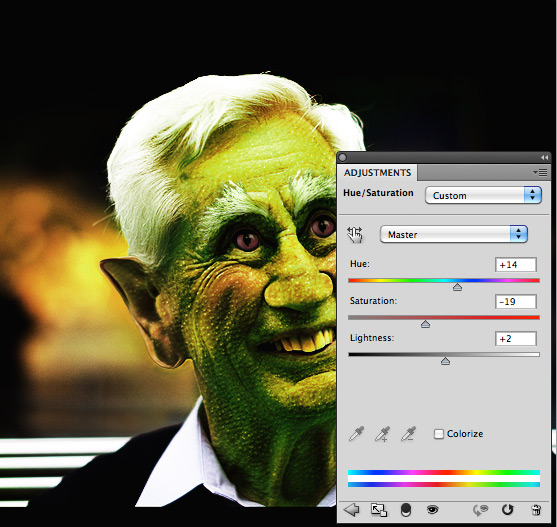The image size is (557, 527).
Task: Open the Adjustments panel options menu
Action: coord(540,173)
